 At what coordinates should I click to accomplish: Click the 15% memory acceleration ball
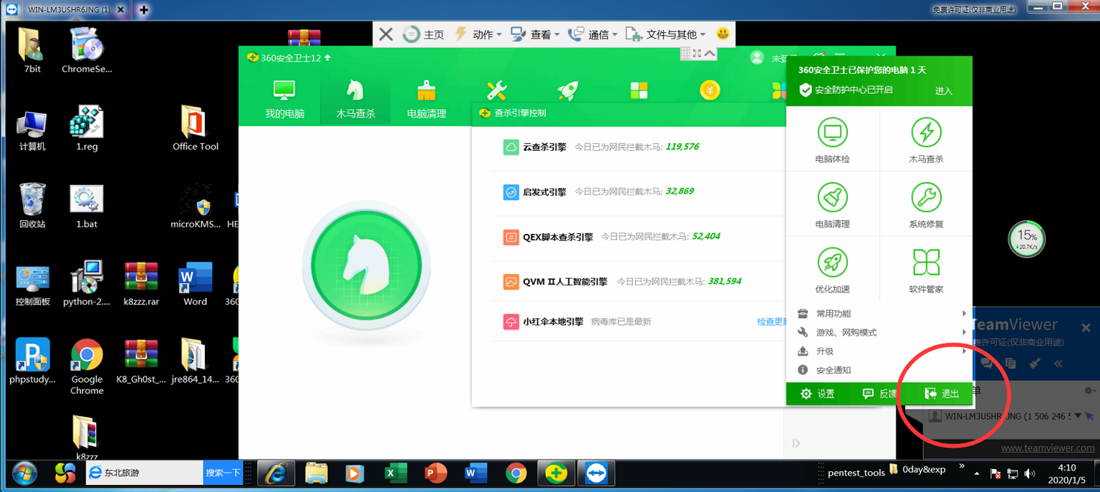click(1027, 239)
